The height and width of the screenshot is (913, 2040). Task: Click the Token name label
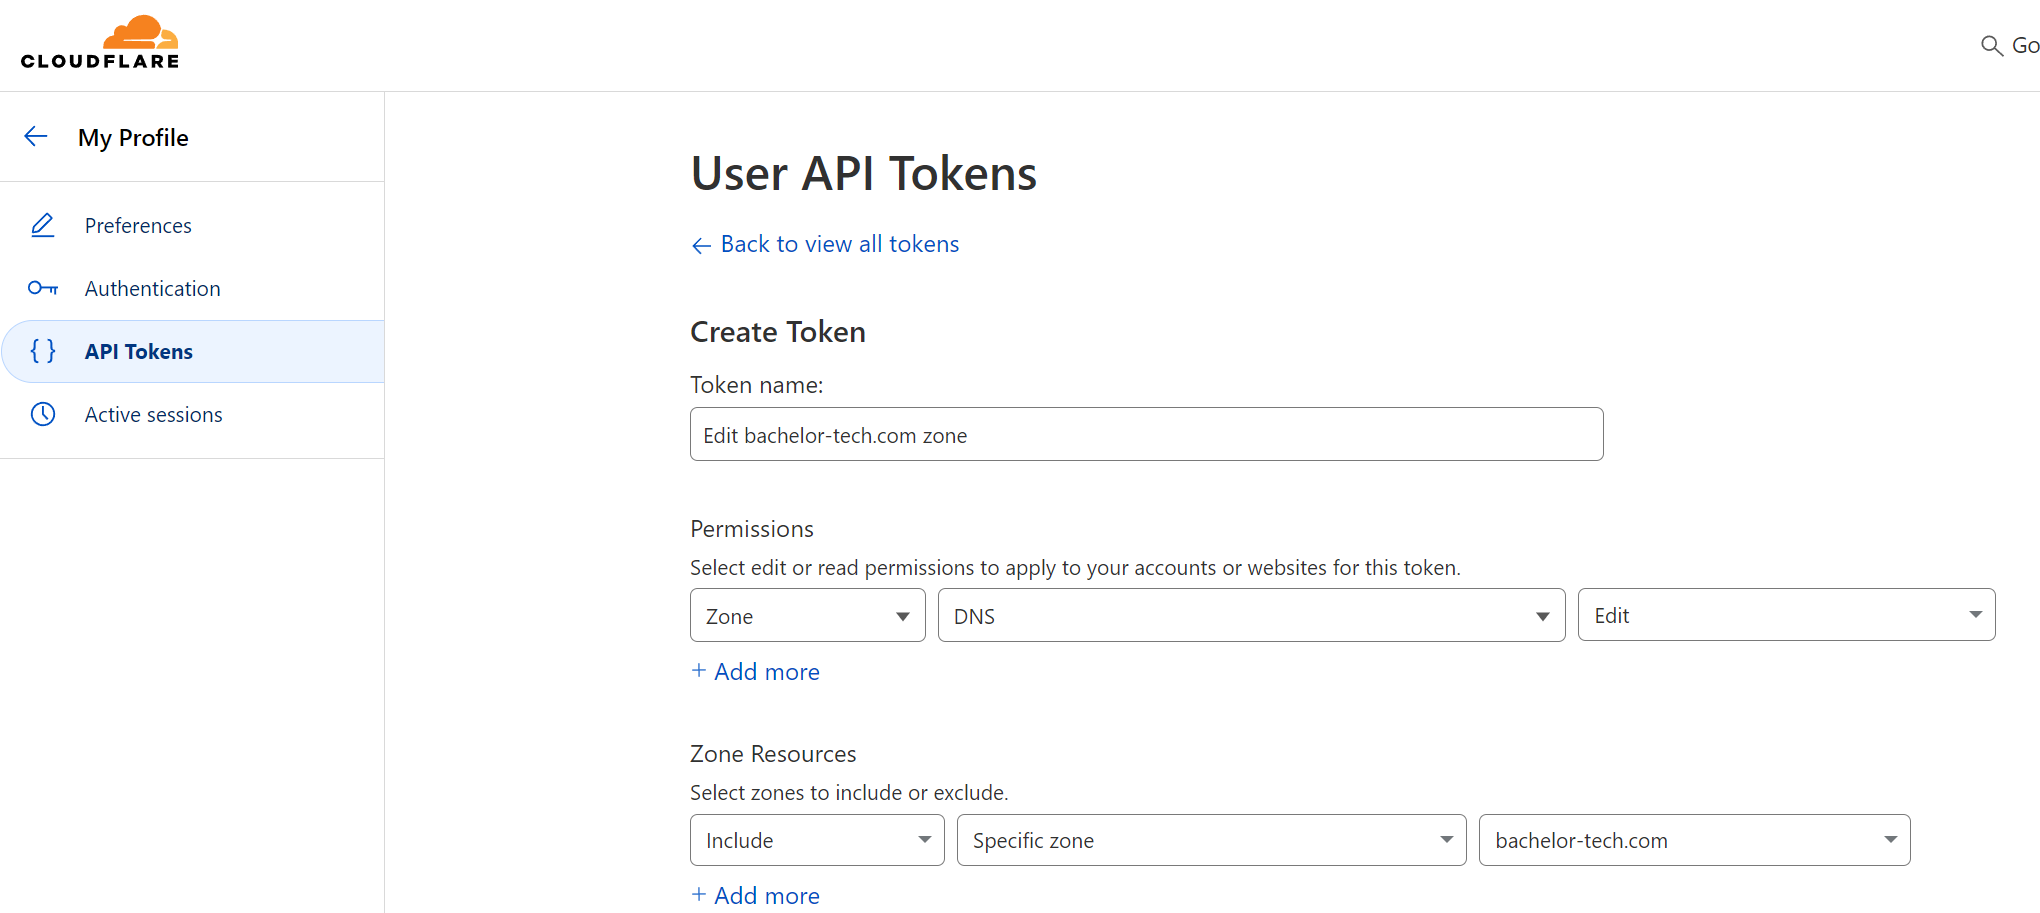[757, 385]
